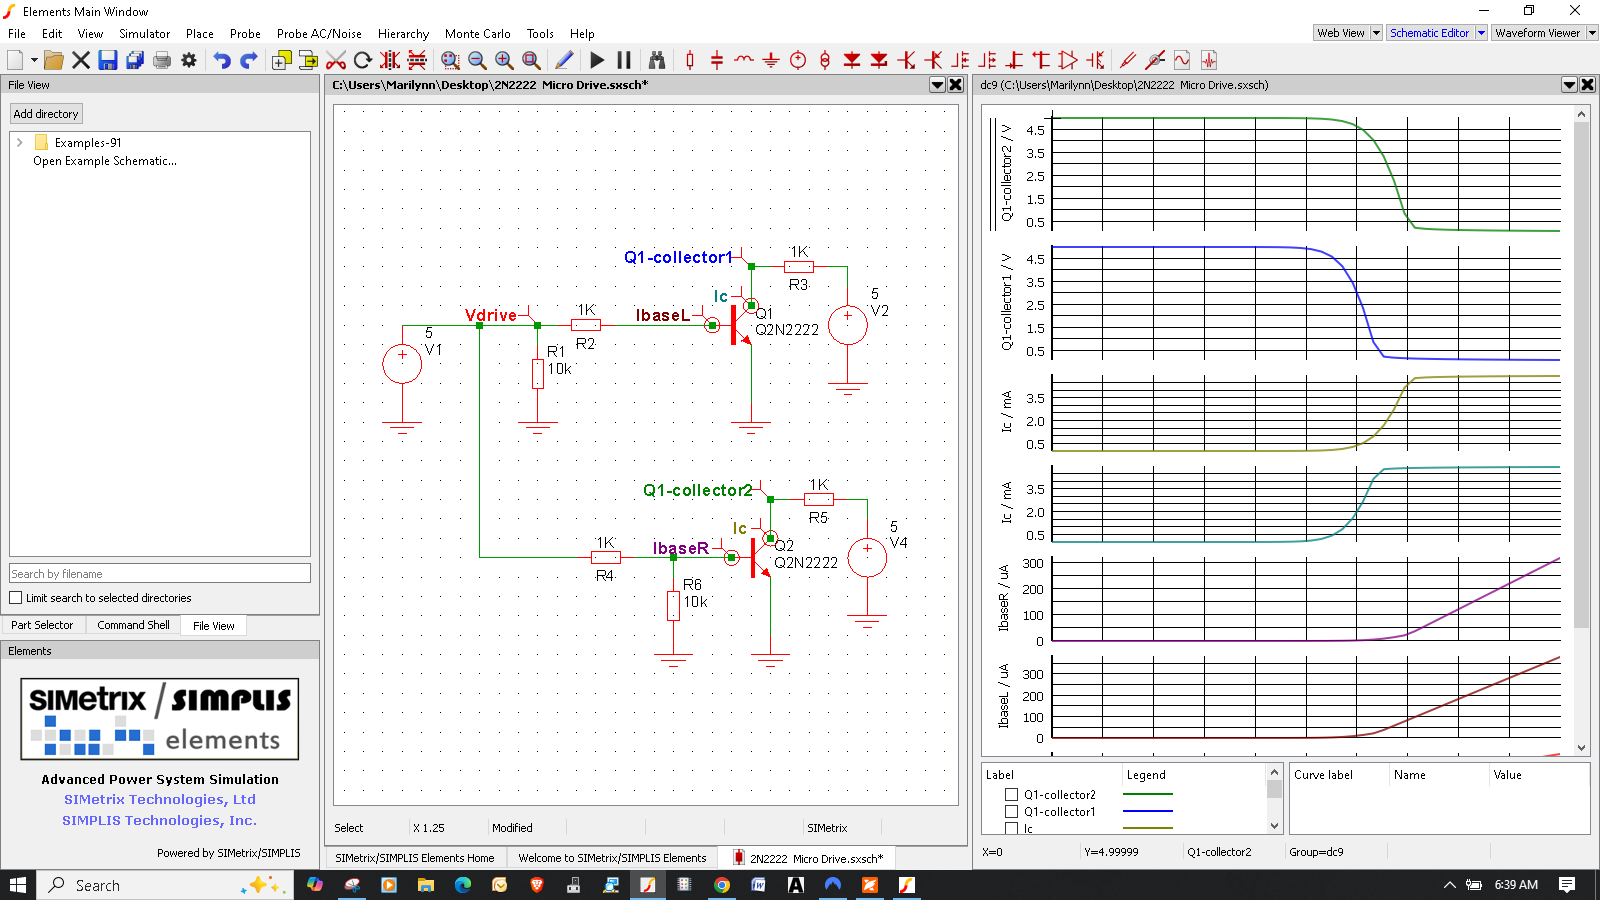The width and height of the screenshot is (1600, 900).
Task: Open the dc9 waveform pane dropdown arrow
Action: click(x=1570, y=85)
